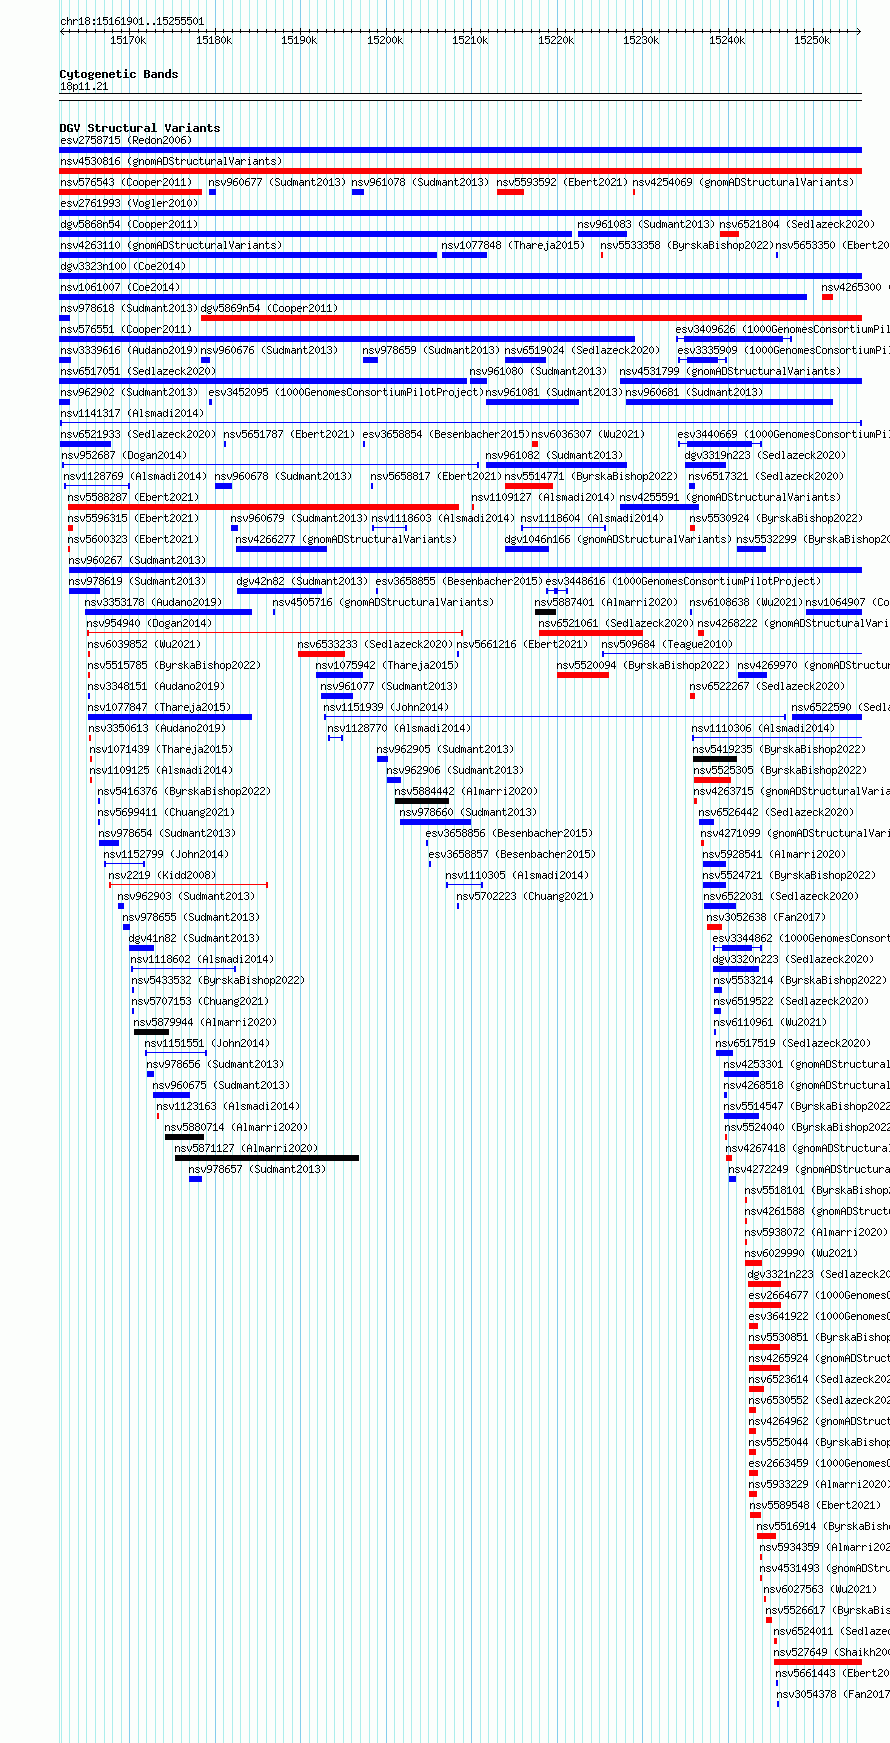Screen dimensions: 890x1743
Task: Open variant nsv509684 (Teague2010)
Action: [668, 644]
